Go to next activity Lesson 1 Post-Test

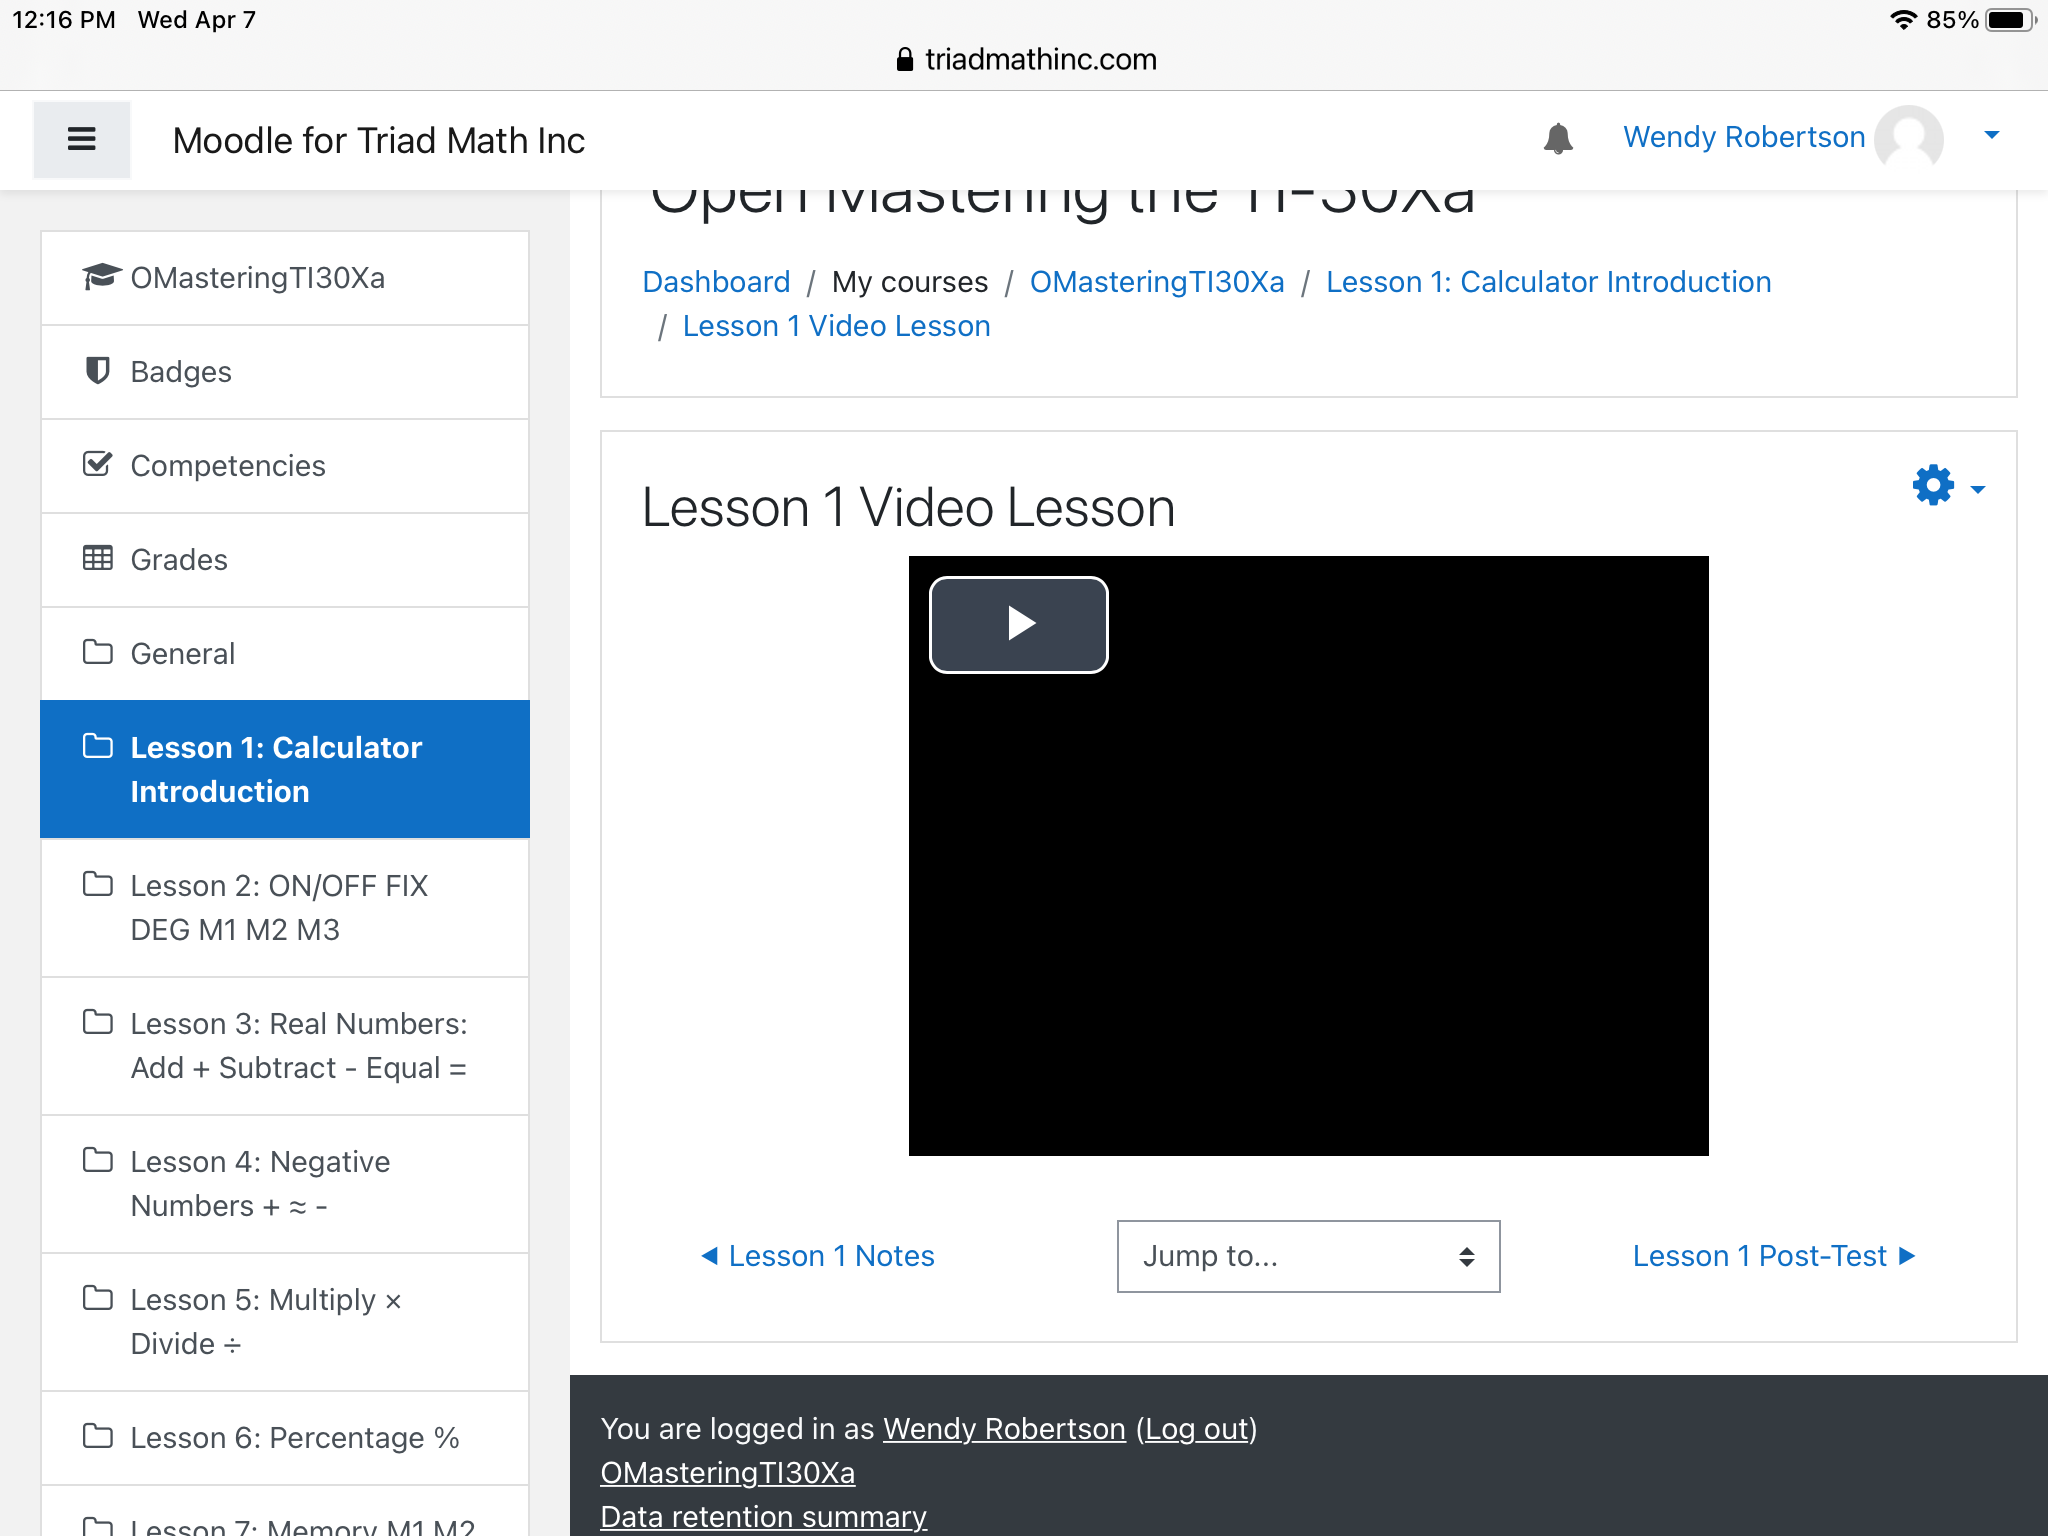(1774, 1256)
